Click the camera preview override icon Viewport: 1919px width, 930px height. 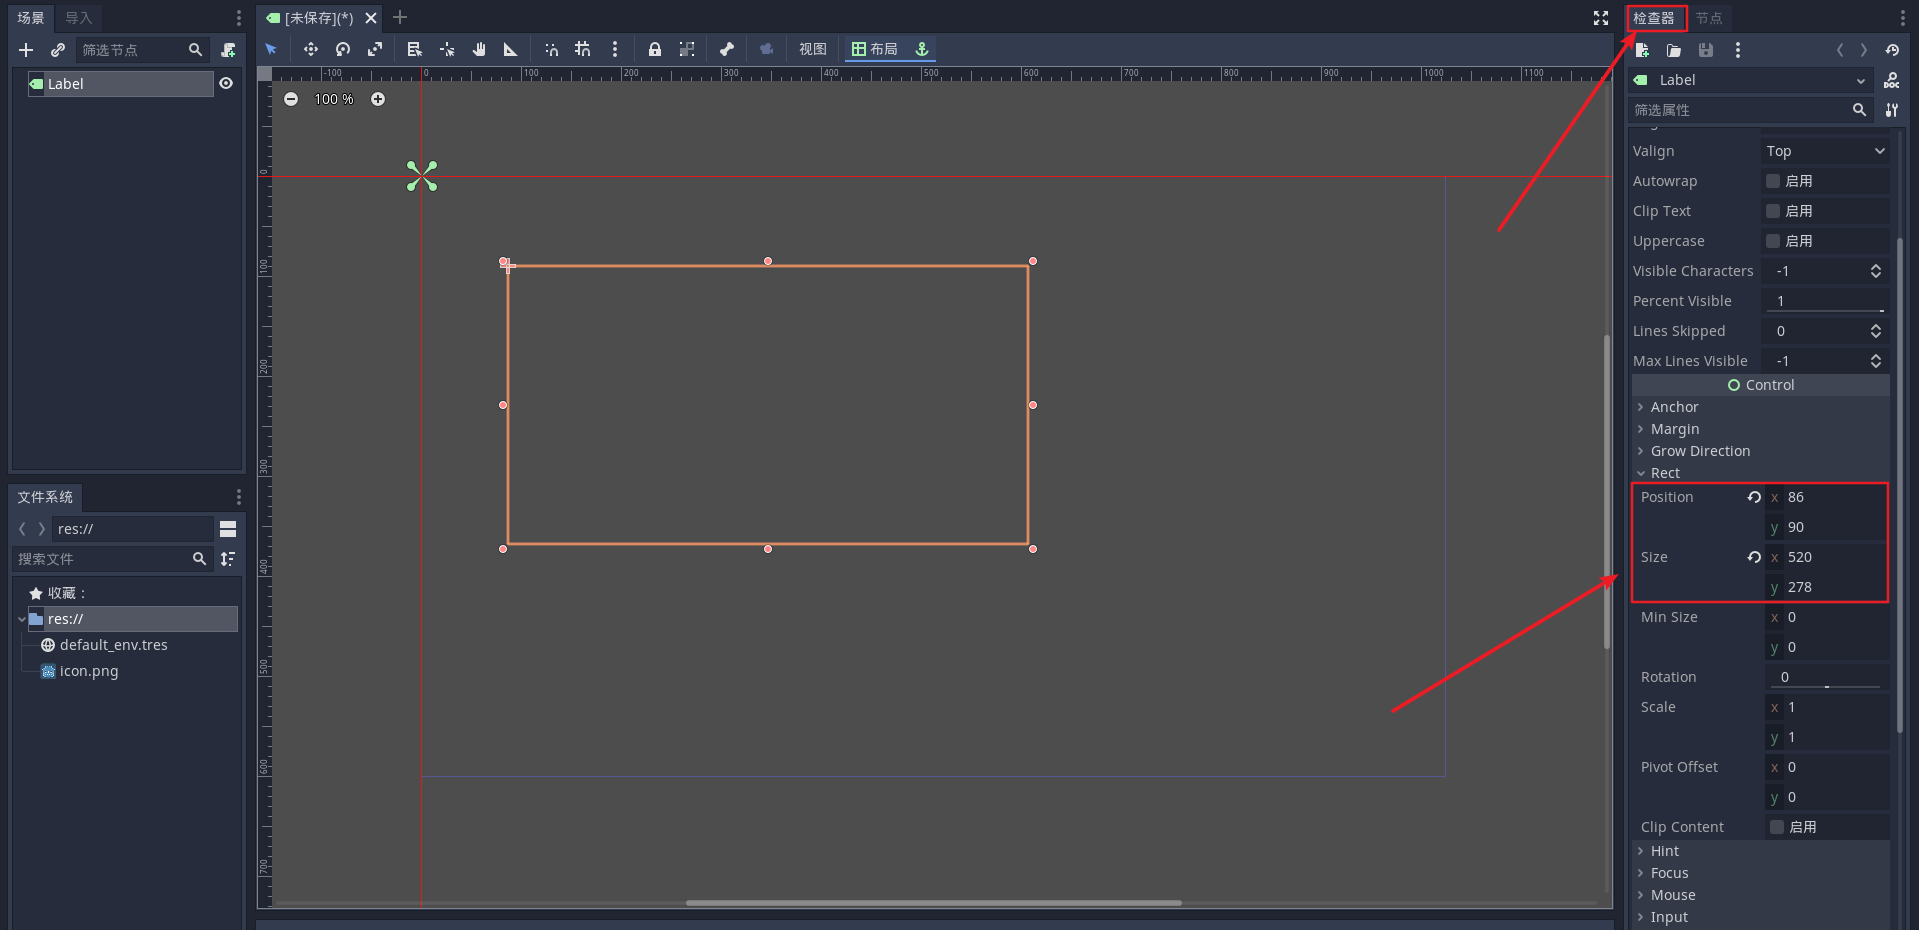(767, 49)
